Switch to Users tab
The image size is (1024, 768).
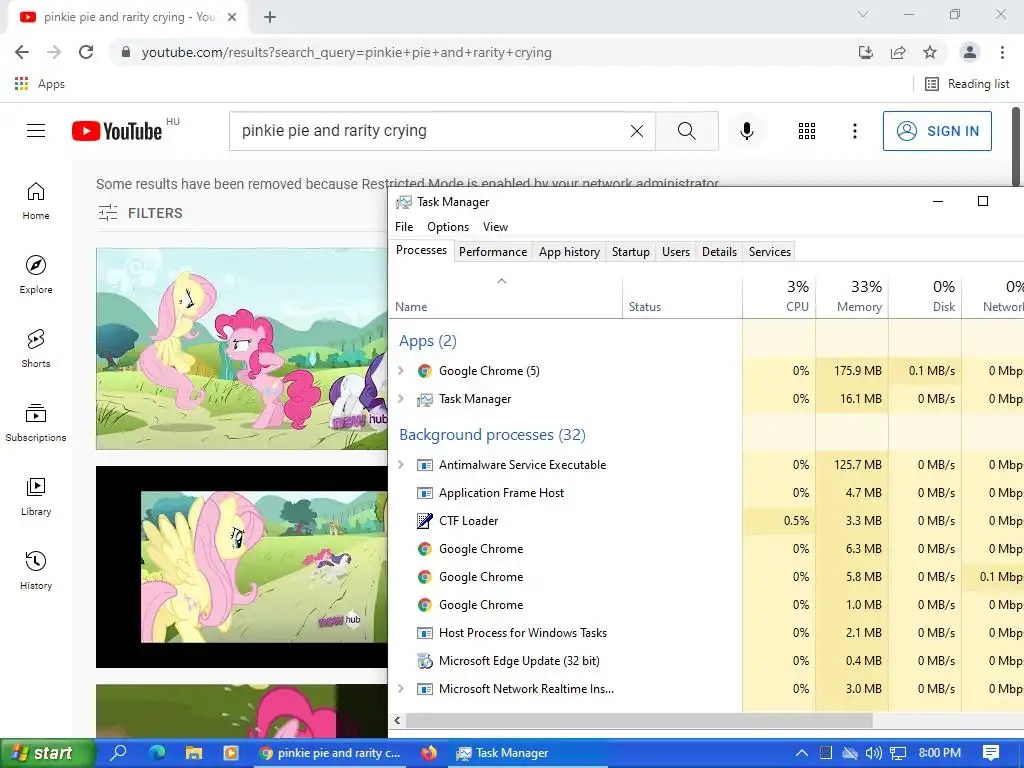676,251
